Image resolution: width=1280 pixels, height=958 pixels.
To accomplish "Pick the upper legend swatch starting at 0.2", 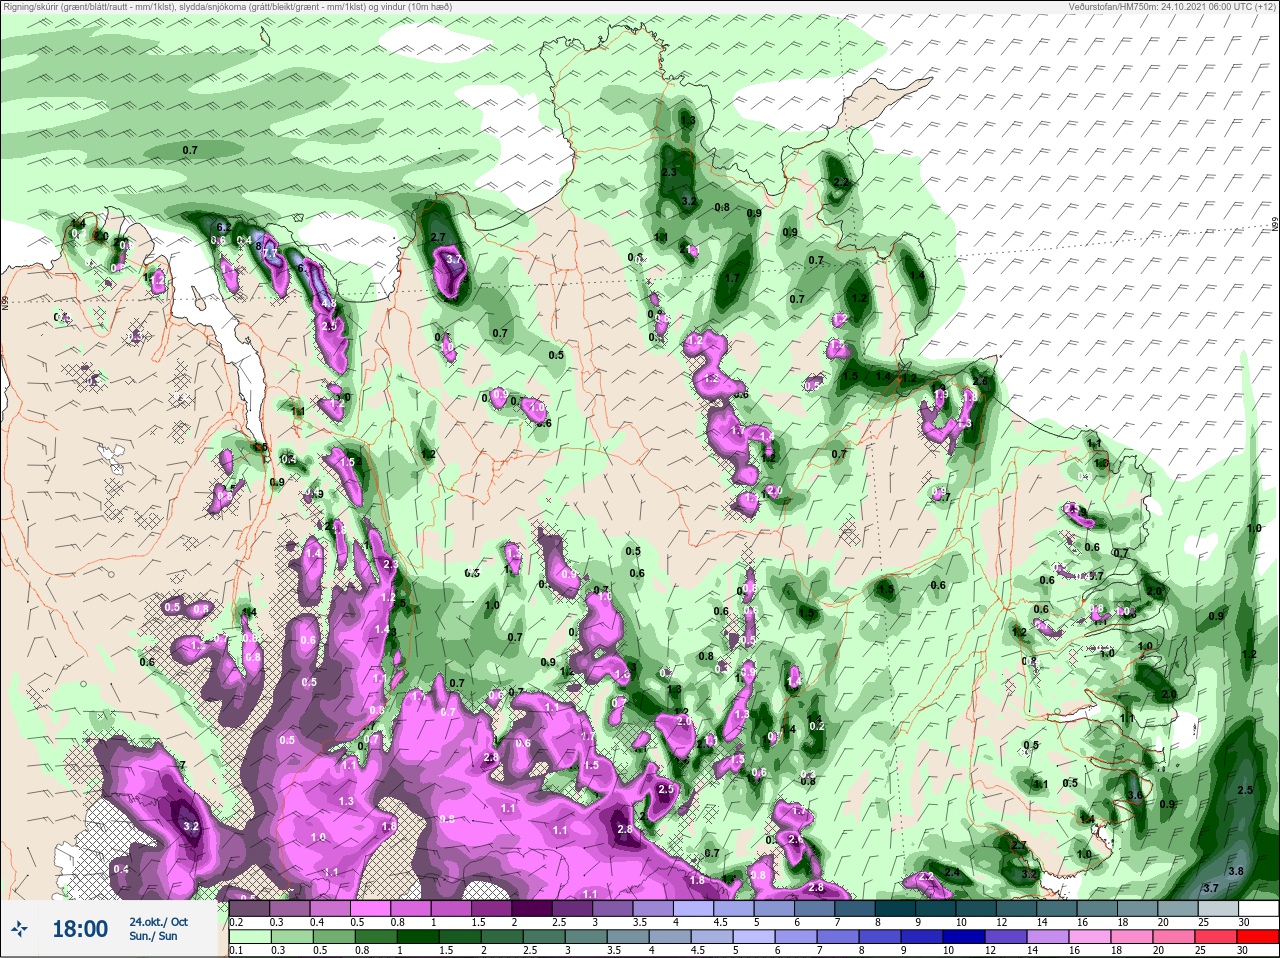I will coord(249,909).
